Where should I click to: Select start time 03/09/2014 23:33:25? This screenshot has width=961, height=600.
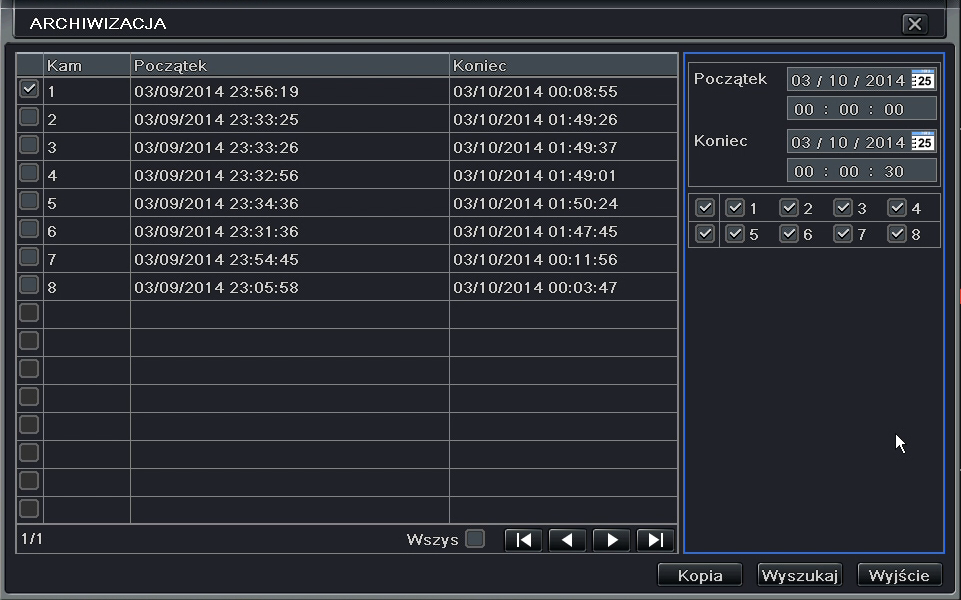pyautogui.click(x=216, y=120)
